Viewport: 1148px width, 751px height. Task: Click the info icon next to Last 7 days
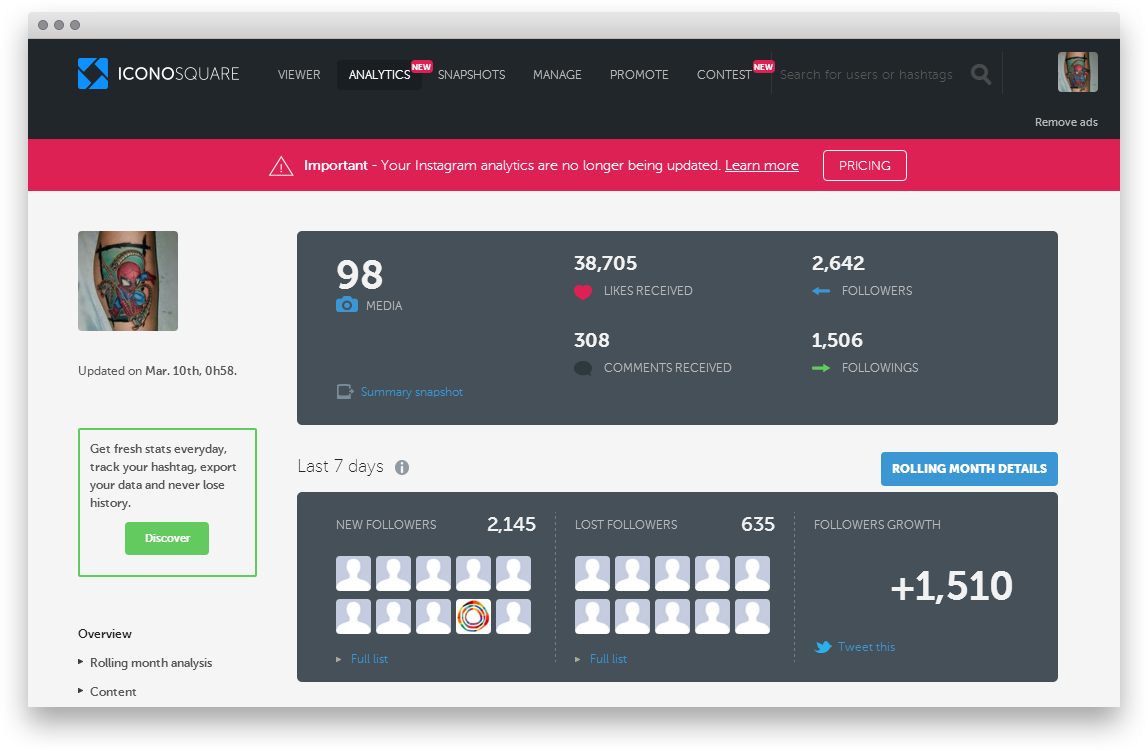[401, 467]
